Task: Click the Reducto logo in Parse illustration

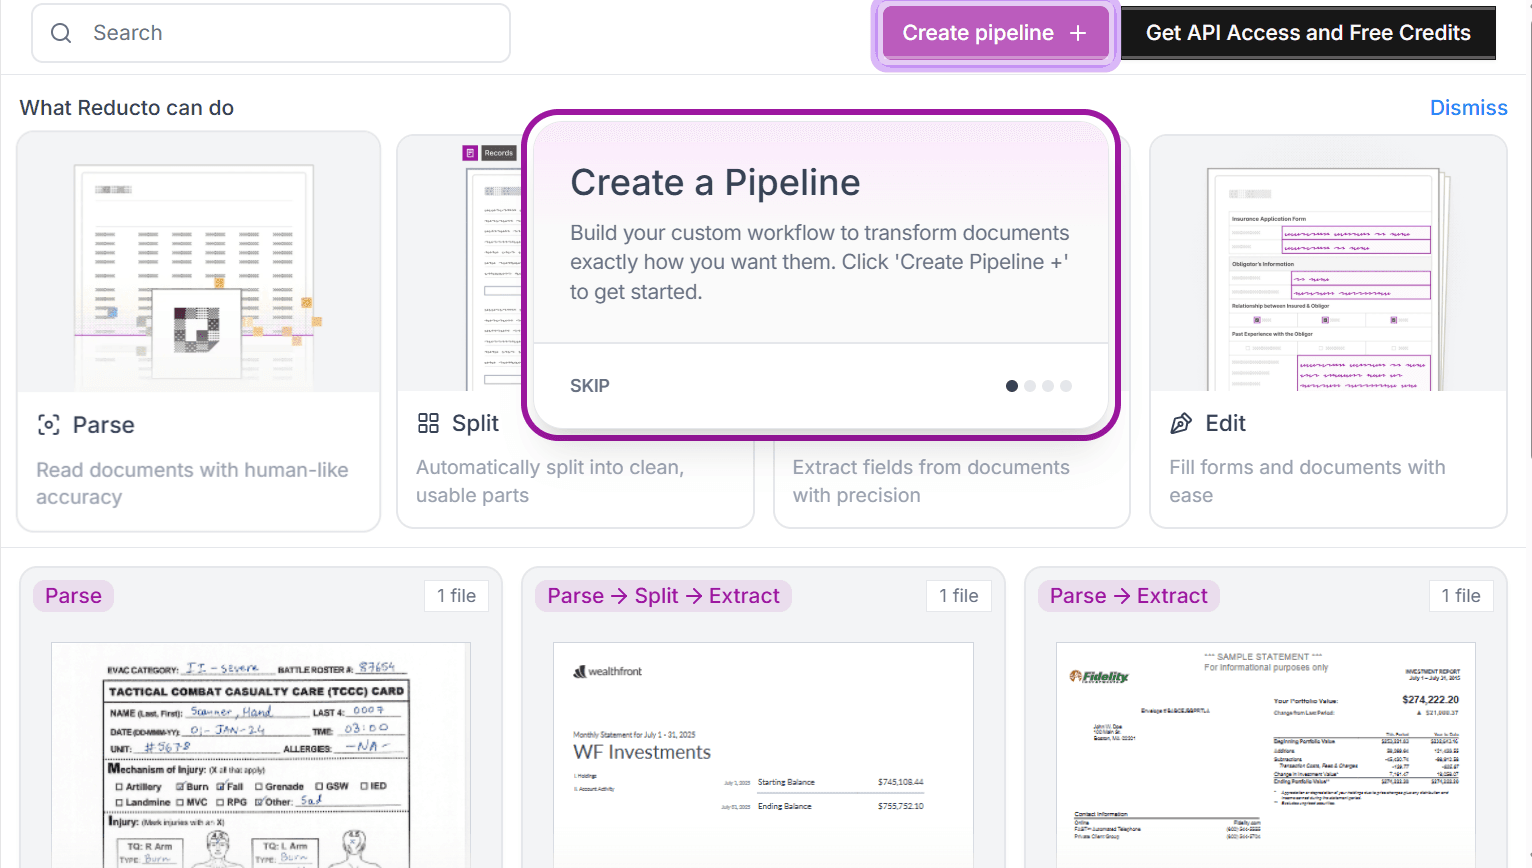Action: click(x=196, y=332)
